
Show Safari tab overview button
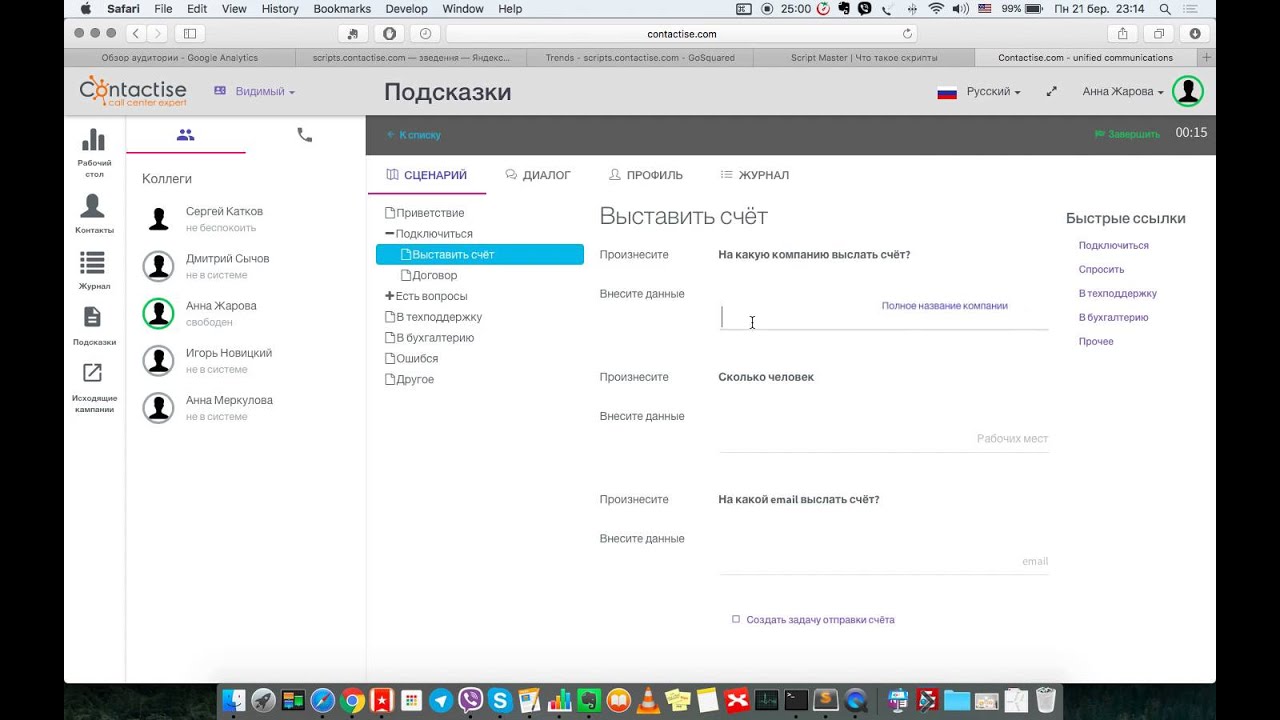point(1159,33)
